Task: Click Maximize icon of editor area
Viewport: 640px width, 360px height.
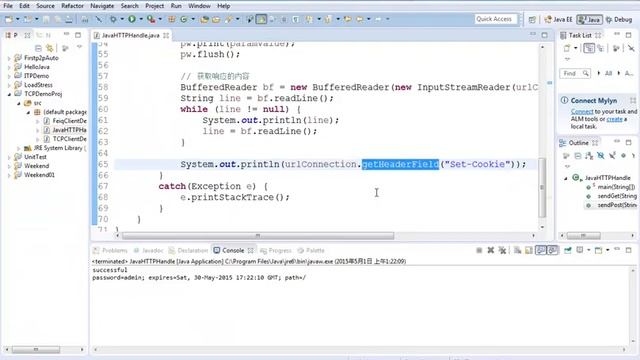Action: click(544, 35)
